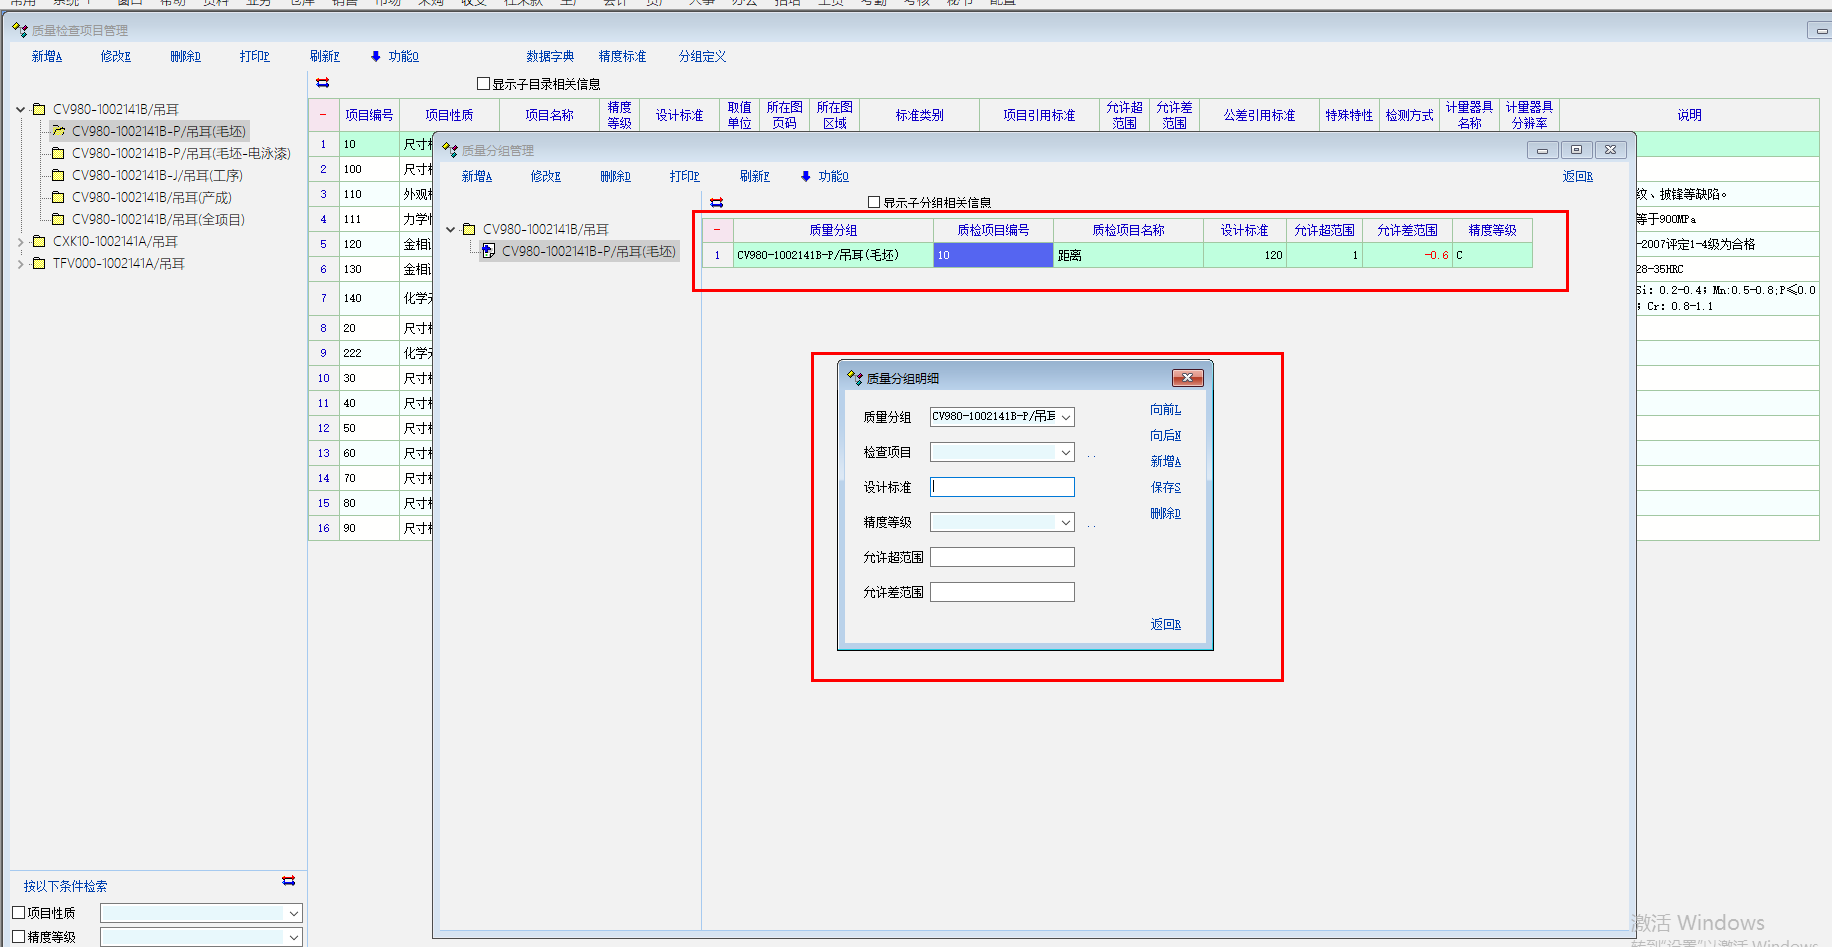Click 保存 in the detail dialog
Screen dimensions: 1832x947
[x=1165, y=488]
